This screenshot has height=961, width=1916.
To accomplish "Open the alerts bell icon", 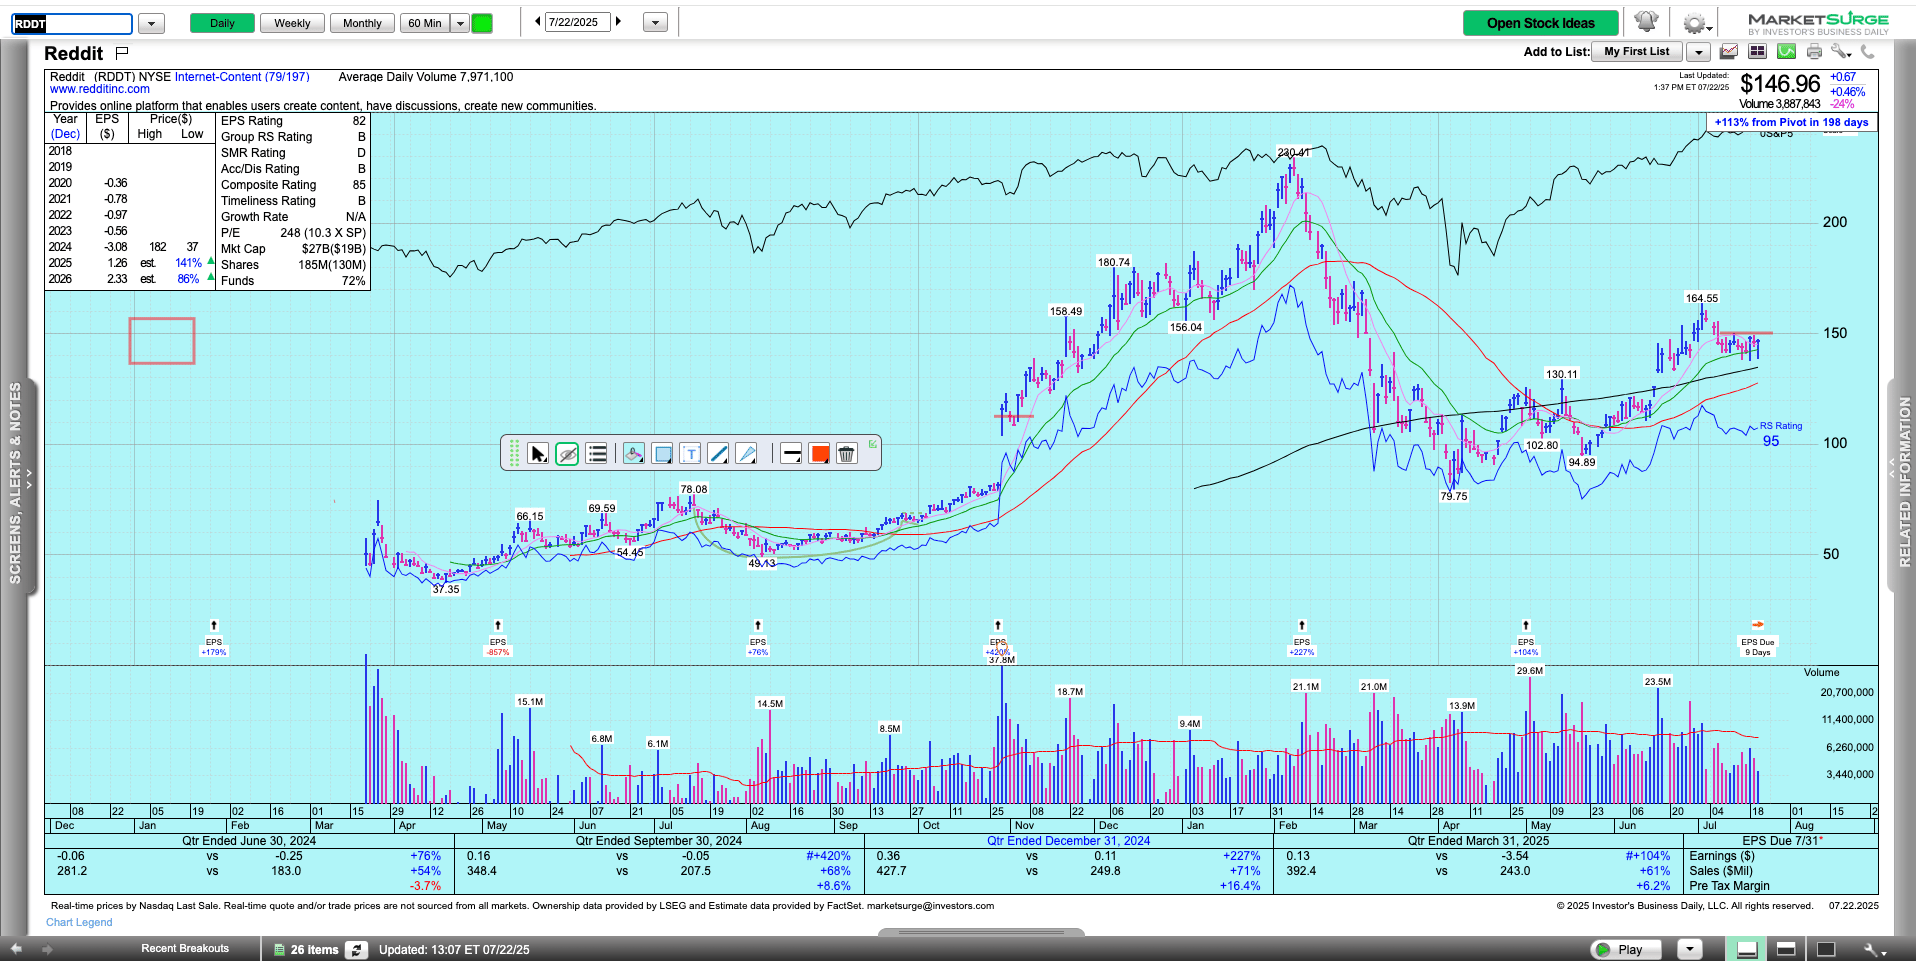I will pyautogui.click(x=1646, y=22).
